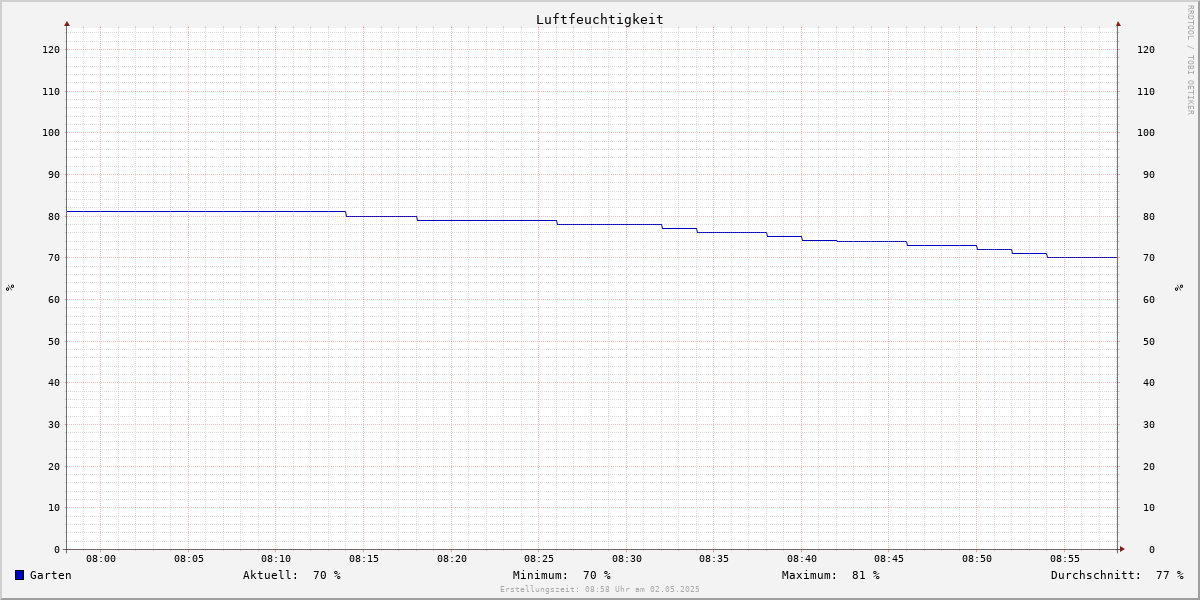Click the 100 label on the left y-axis
This screenshot has width=1200, height=600.
pos(51,132)
